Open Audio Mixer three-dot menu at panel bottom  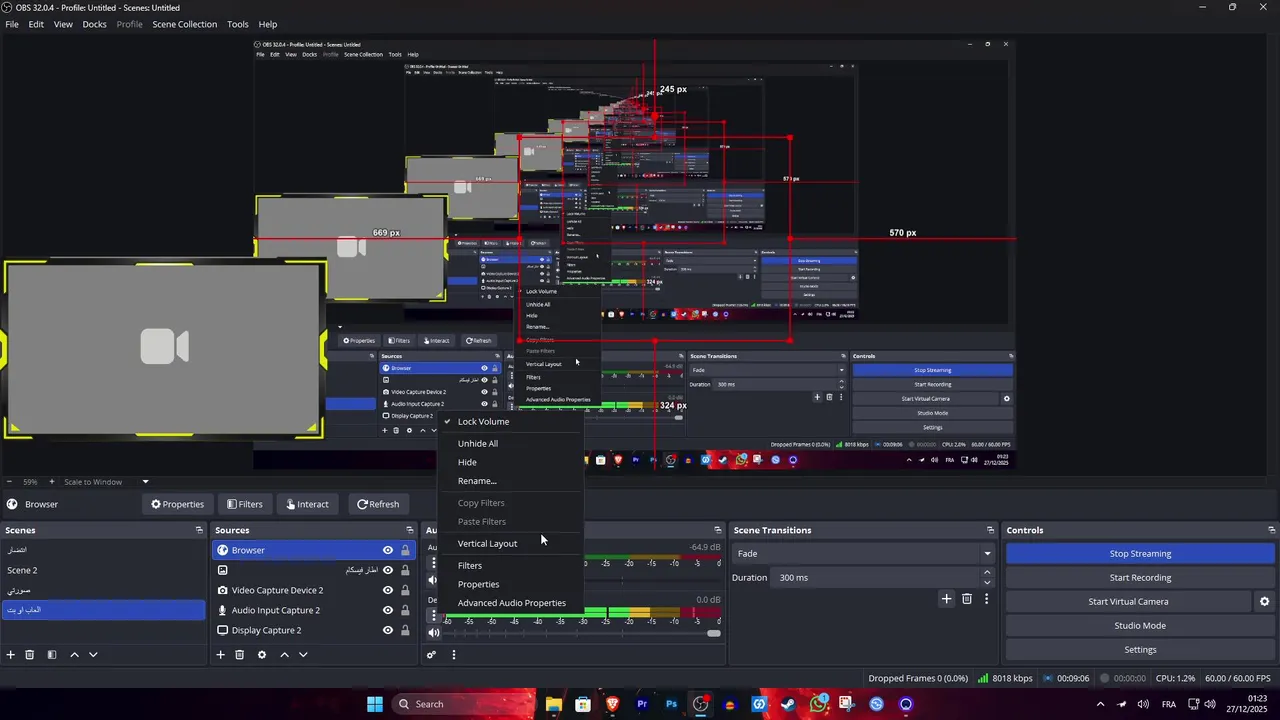pos(454,655)
